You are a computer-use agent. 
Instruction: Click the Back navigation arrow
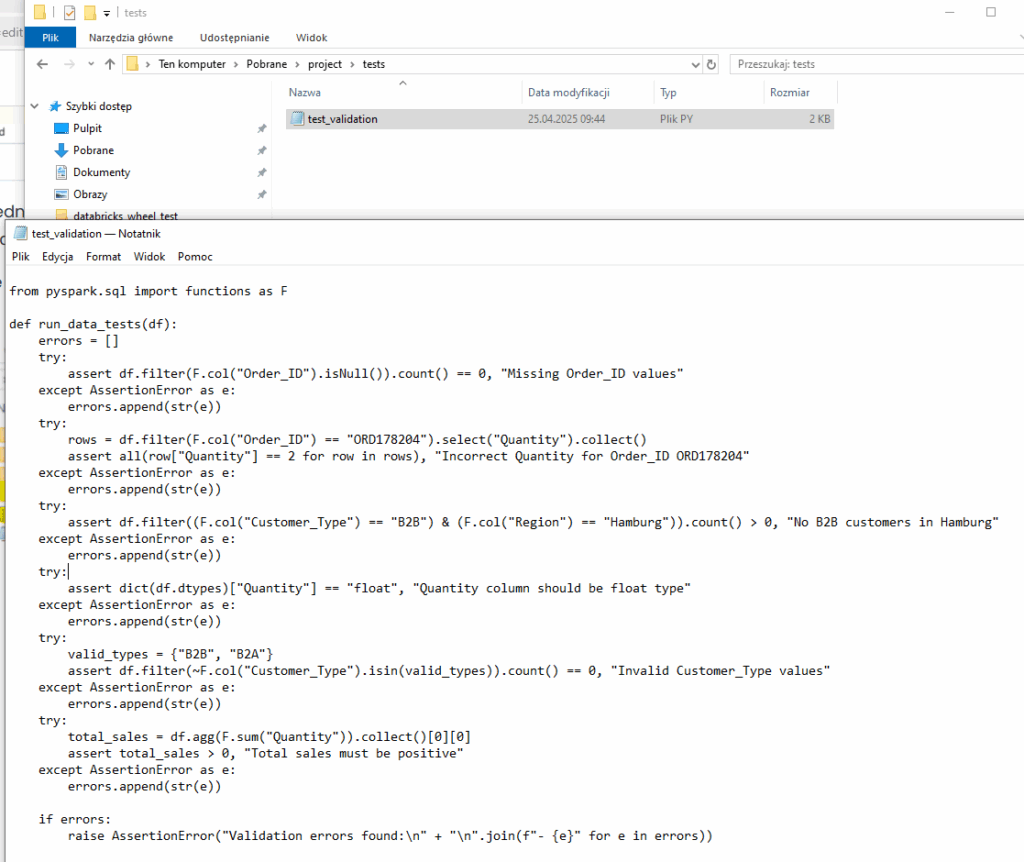click(x=42, y=64)
